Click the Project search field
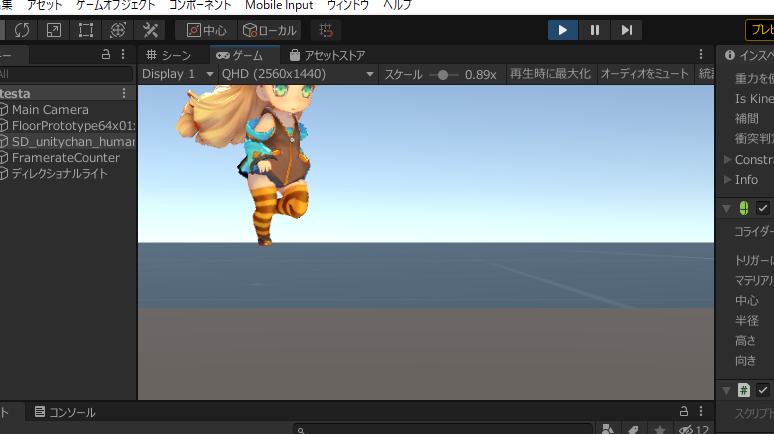The height and width of the screenshot is (434, 774). [443, 430]
